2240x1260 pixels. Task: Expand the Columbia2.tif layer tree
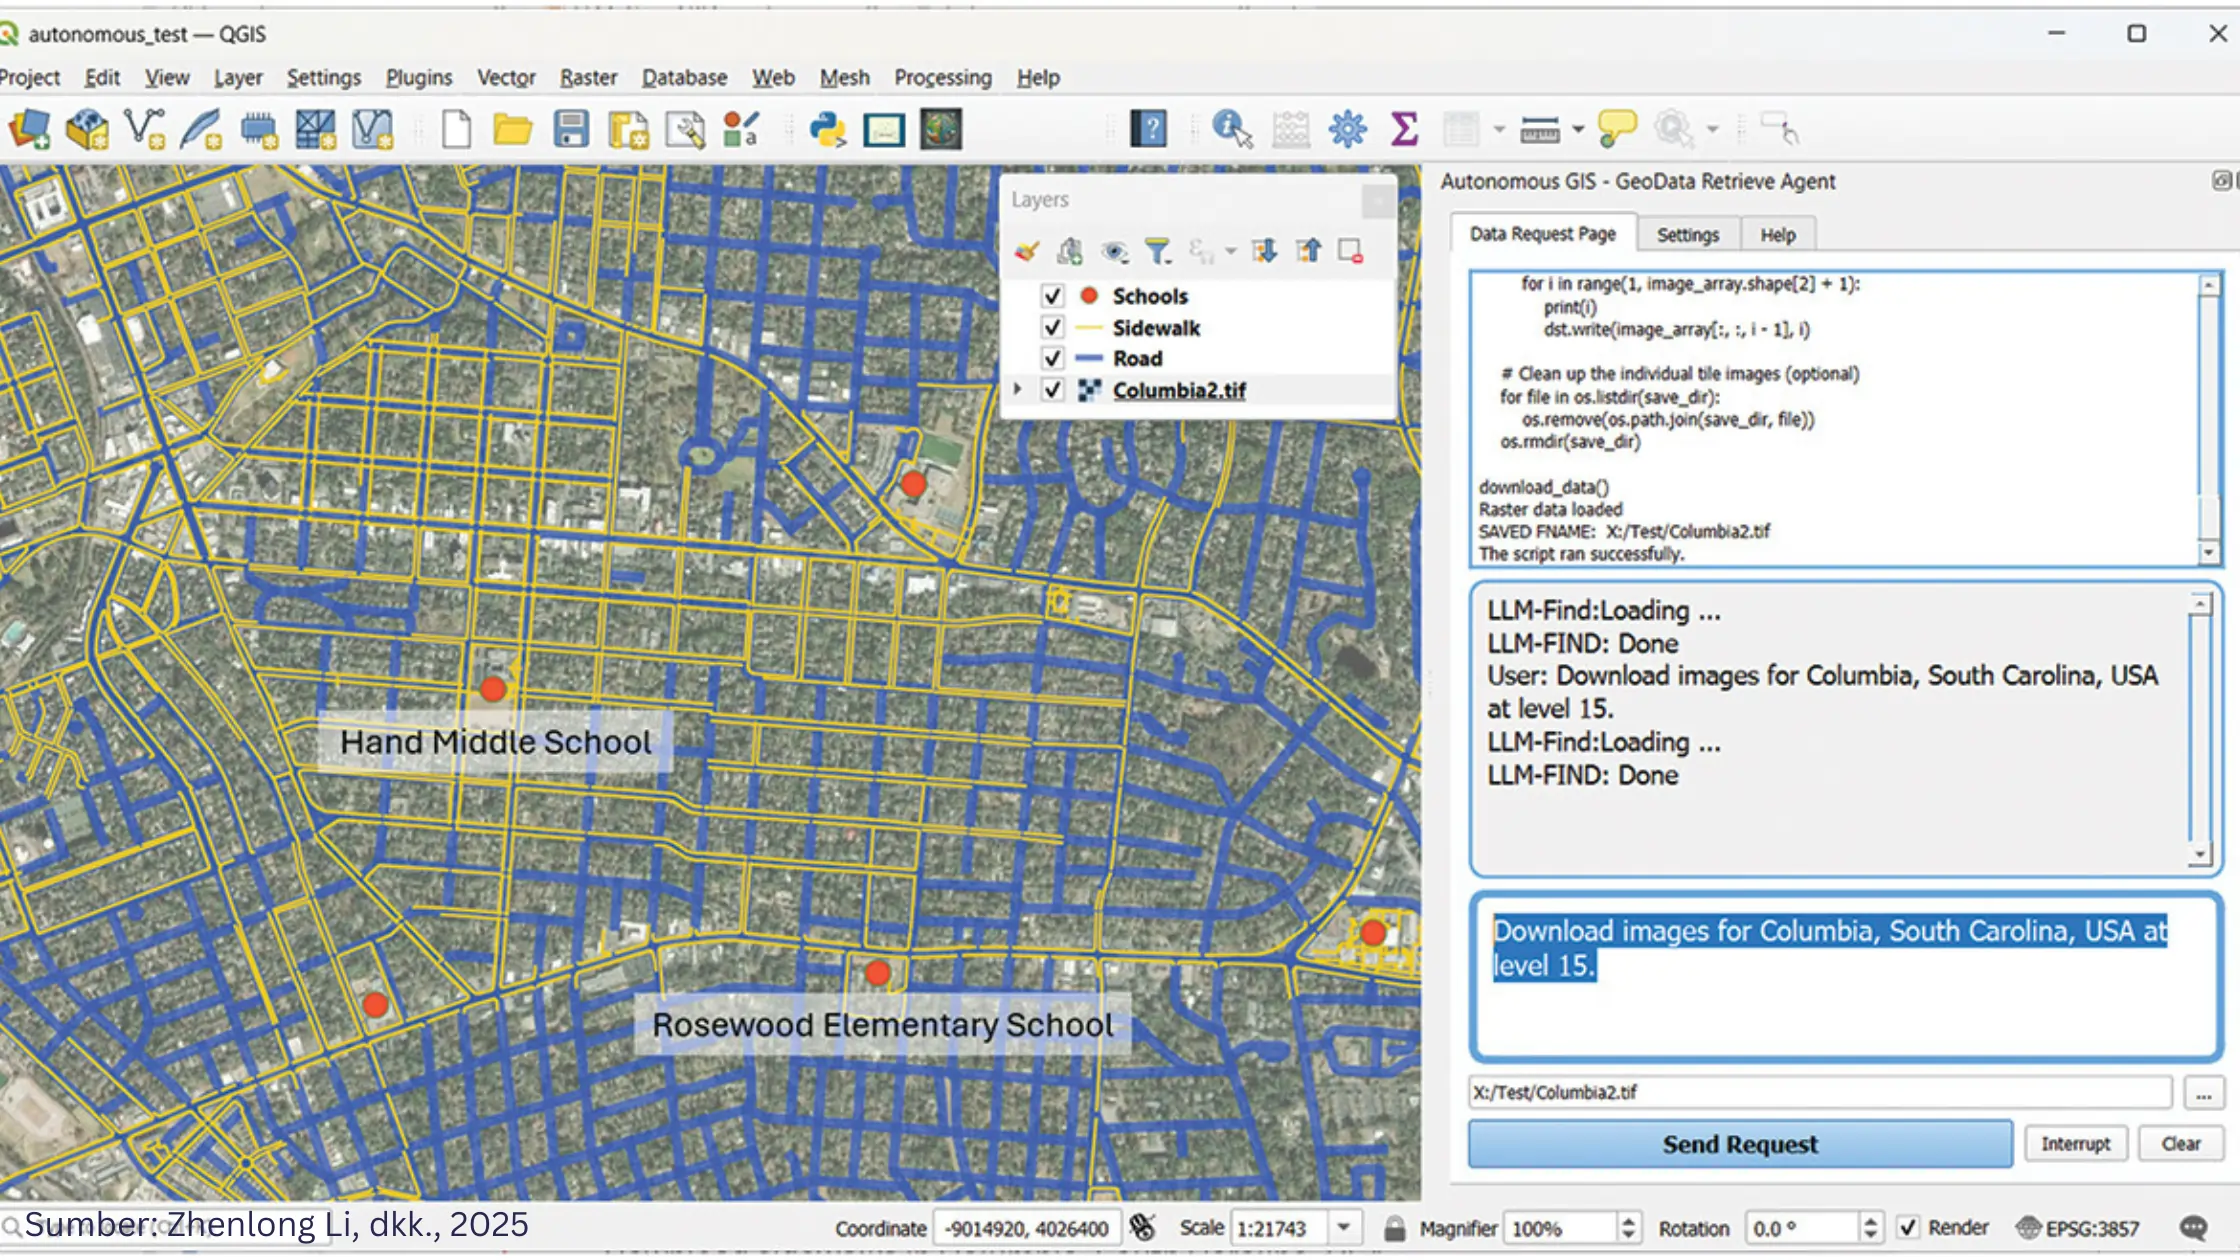tap(1017, 389)
